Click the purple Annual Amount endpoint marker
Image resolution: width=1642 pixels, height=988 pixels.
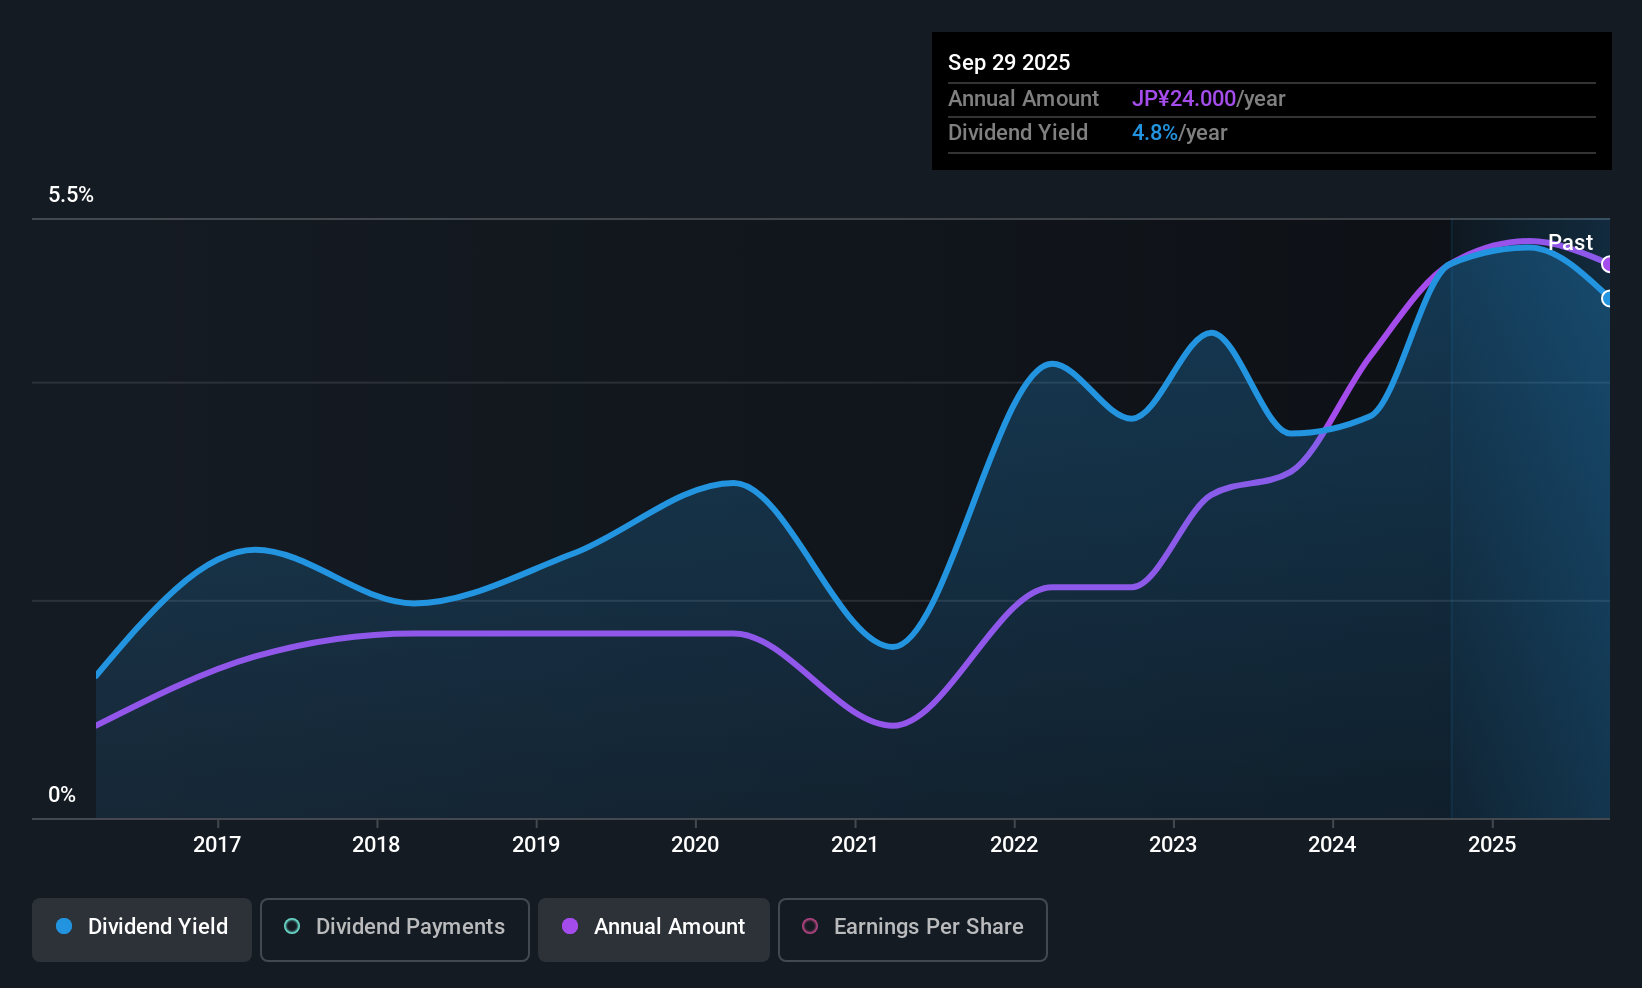pyautogui.click(x=1608, y=264)
